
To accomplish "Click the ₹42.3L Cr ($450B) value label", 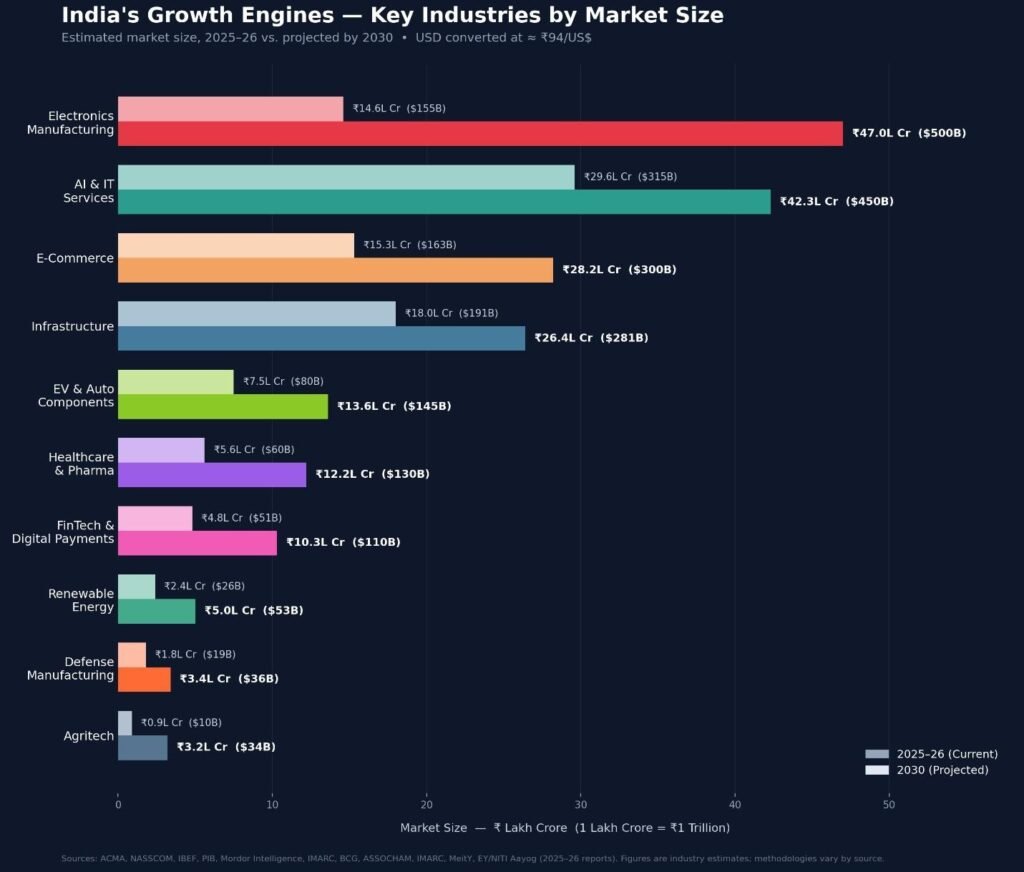I will 837,201.
